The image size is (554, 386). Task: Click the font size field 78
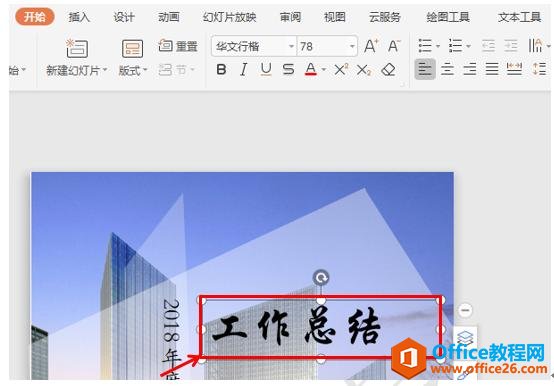click(x=323, y=46)
